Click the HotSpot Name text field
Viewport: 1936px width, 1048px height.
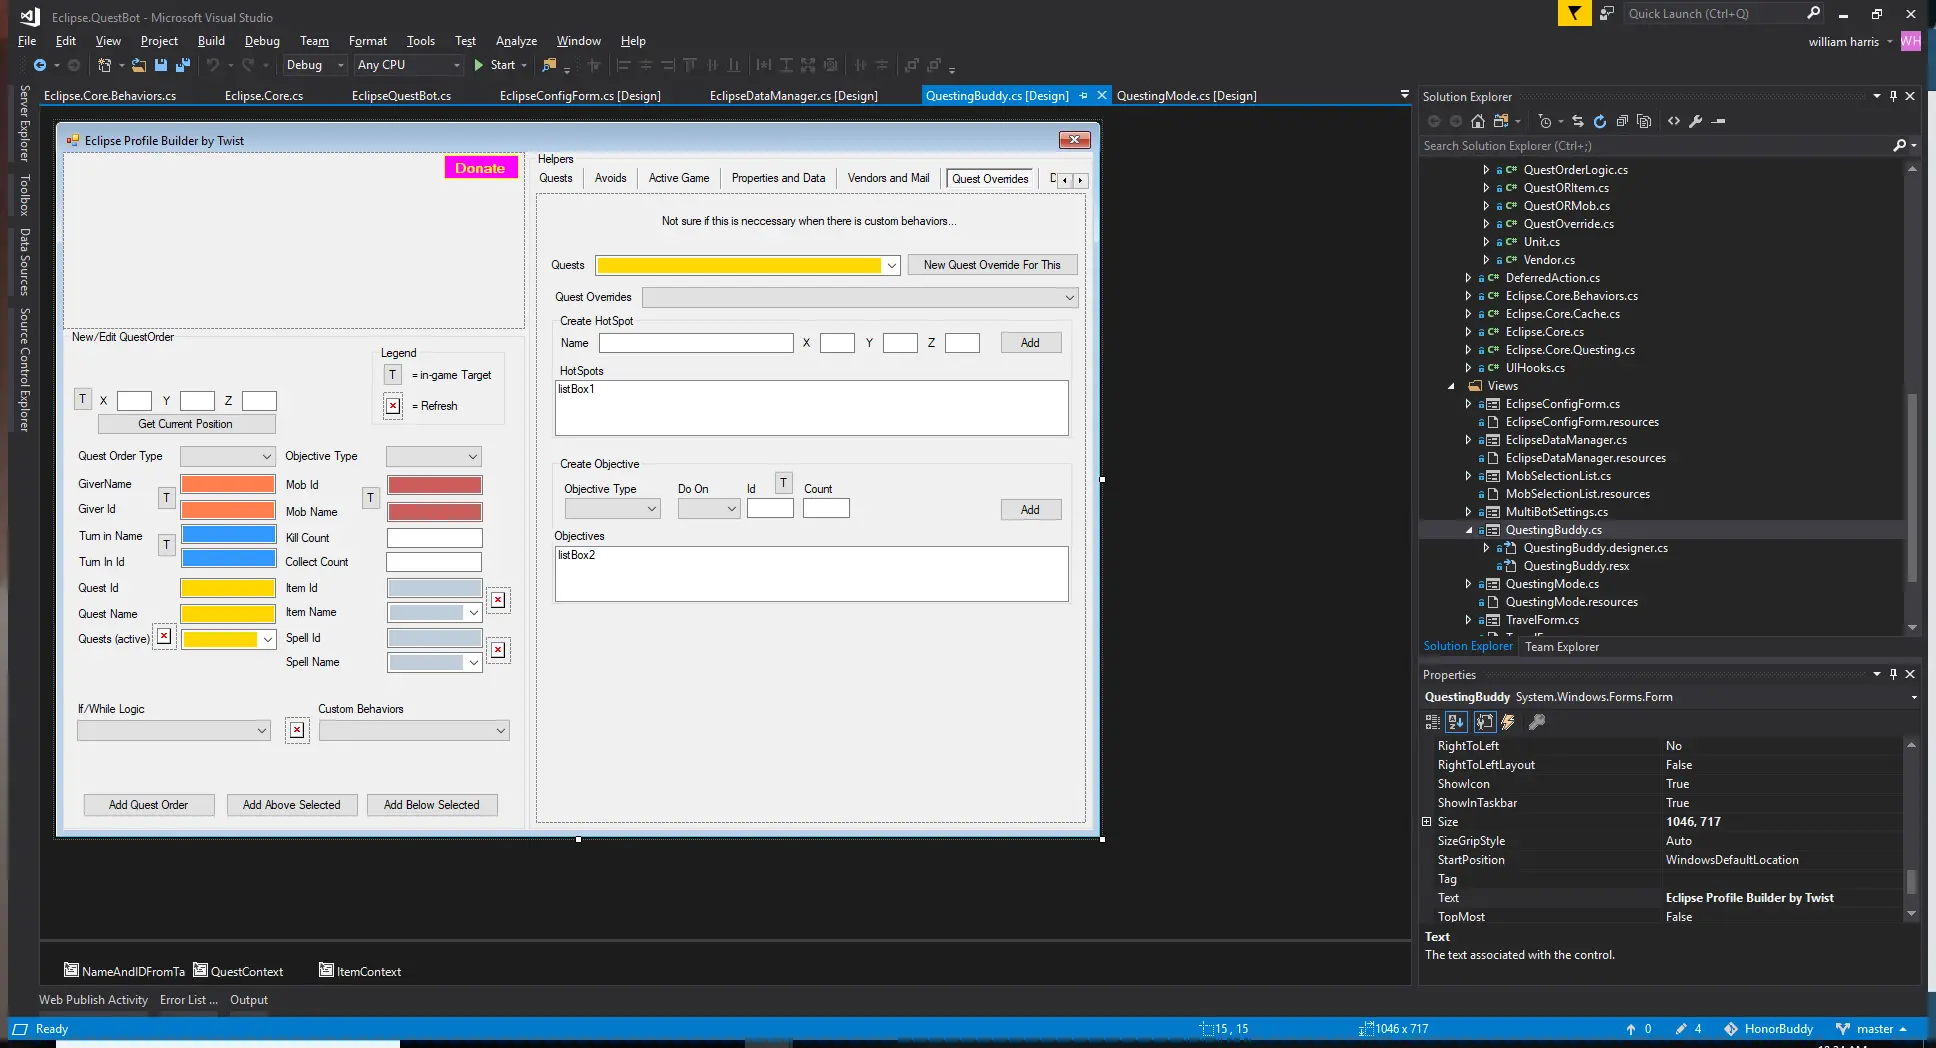[x=696, y=343]
